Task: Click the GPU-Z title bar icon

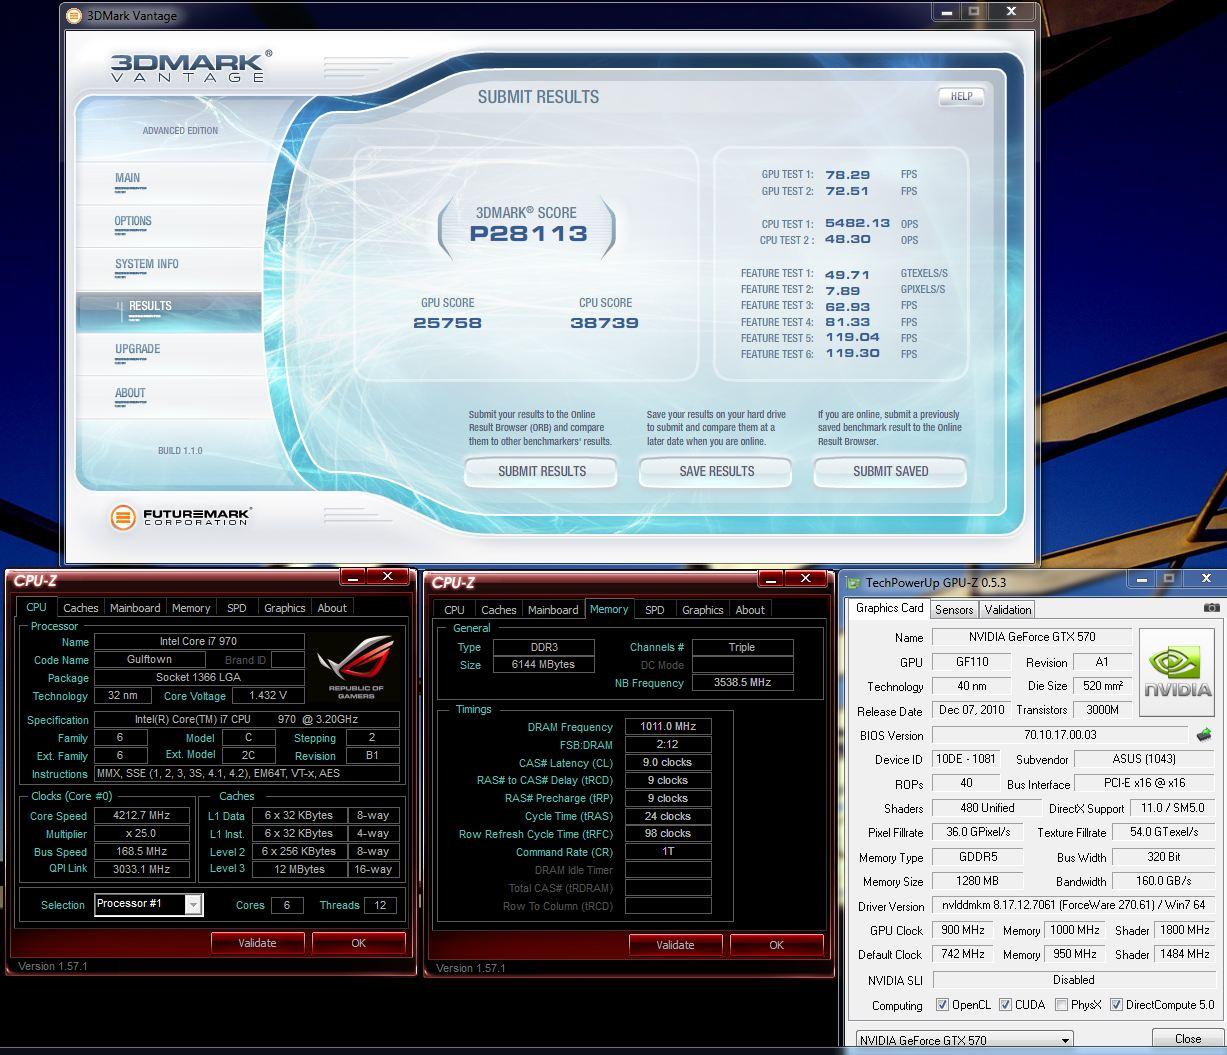Action: coord(853,583)
